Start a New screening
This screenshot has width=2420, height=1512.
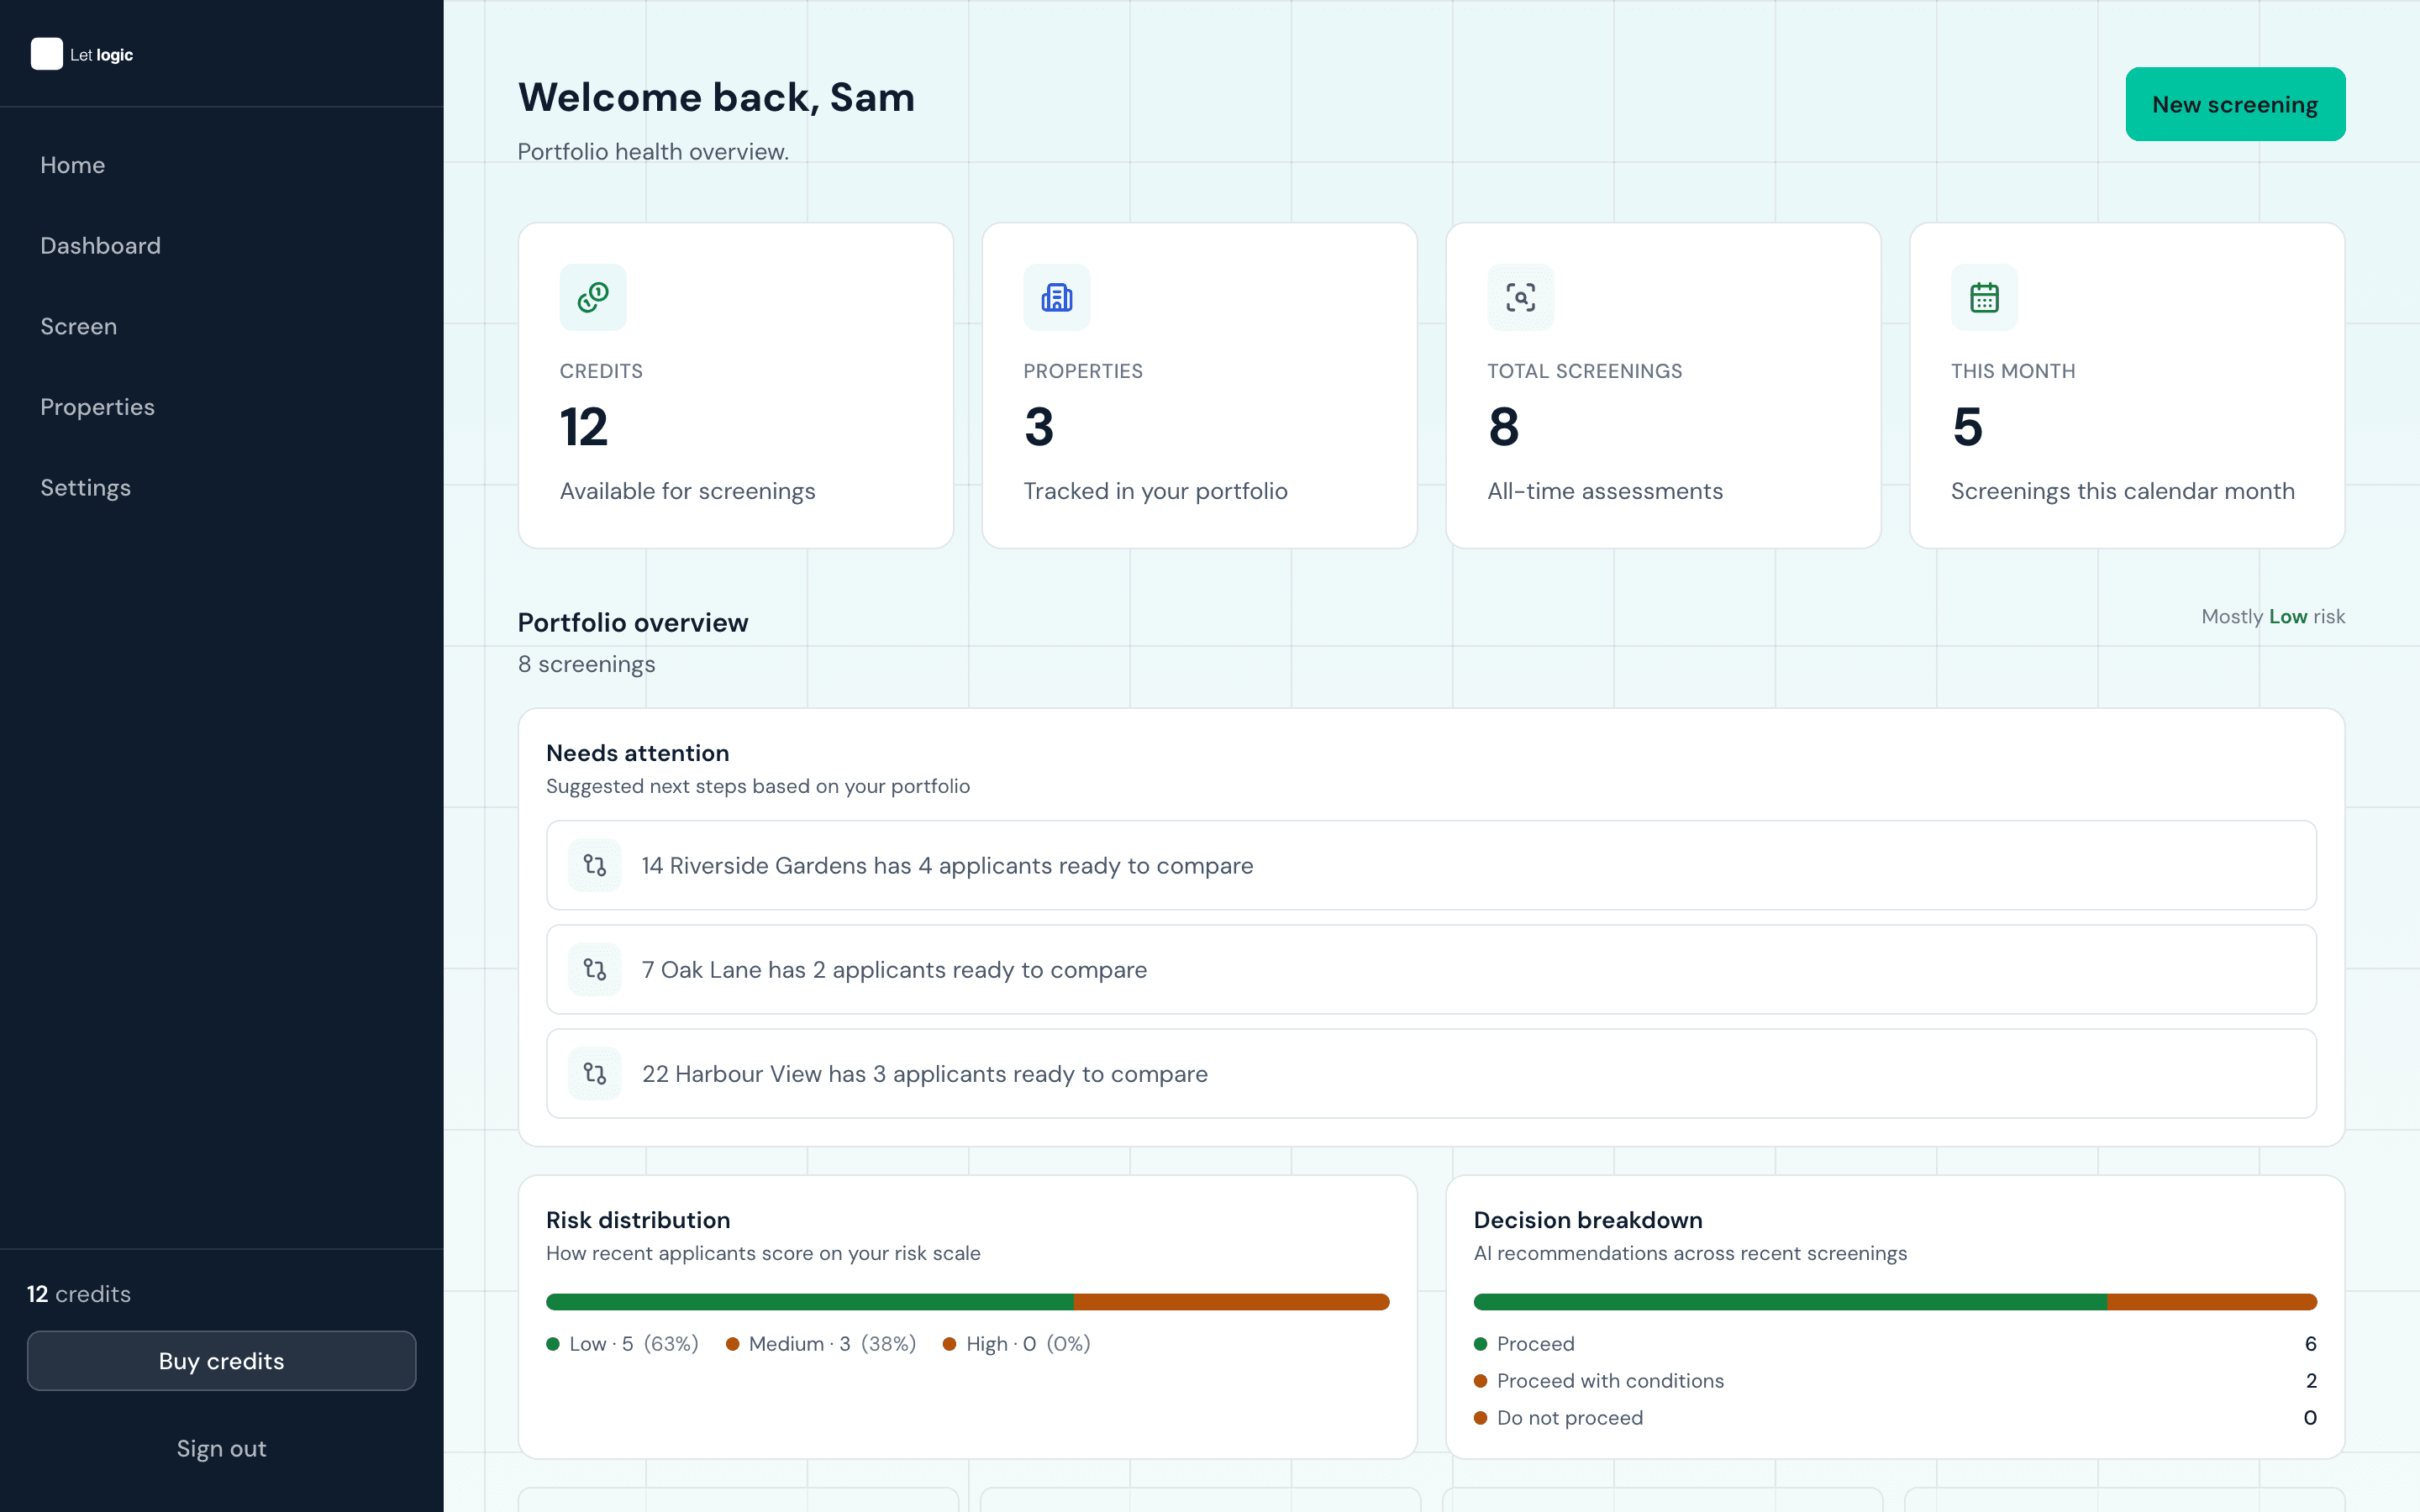[x=2235, y=104]
